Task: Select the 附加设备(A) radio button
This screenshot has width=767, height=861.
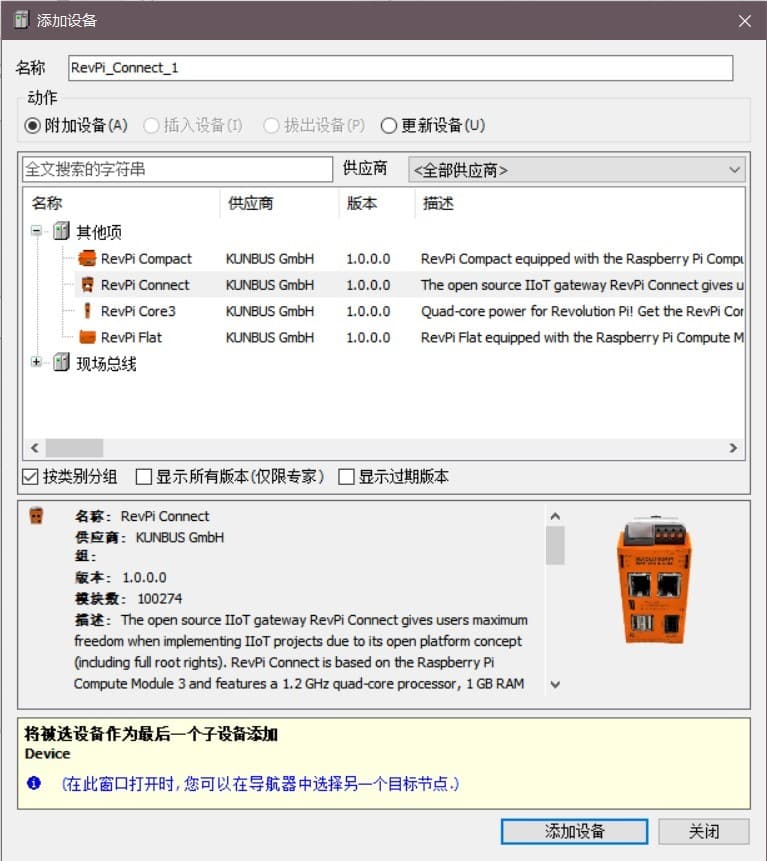Action: pyautogui.click(x=33, y=126)
